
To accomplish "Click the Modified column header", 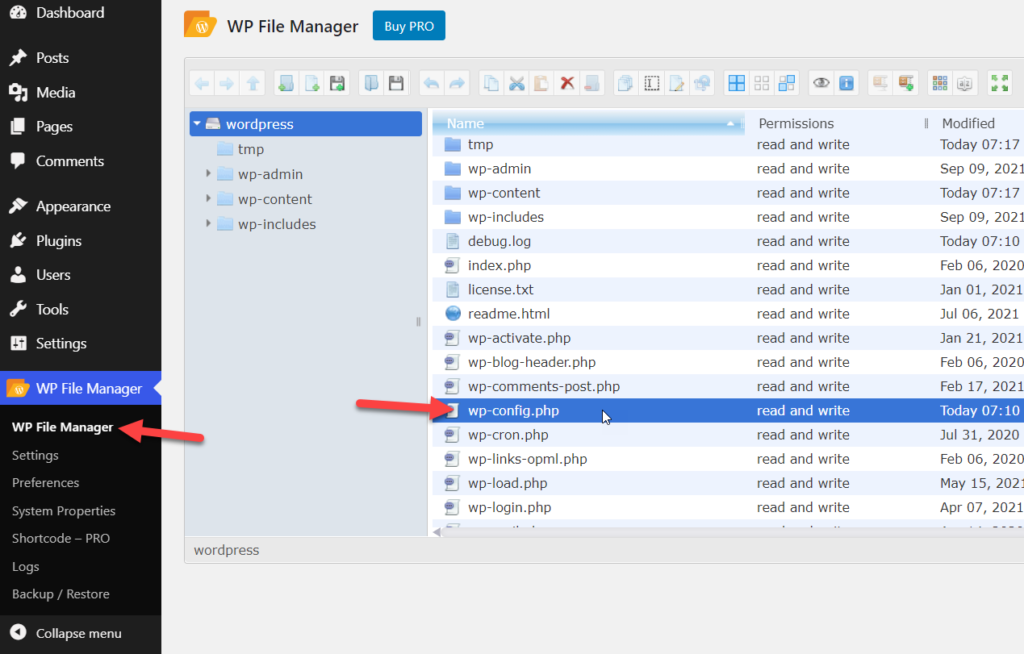I will (968, 123).
